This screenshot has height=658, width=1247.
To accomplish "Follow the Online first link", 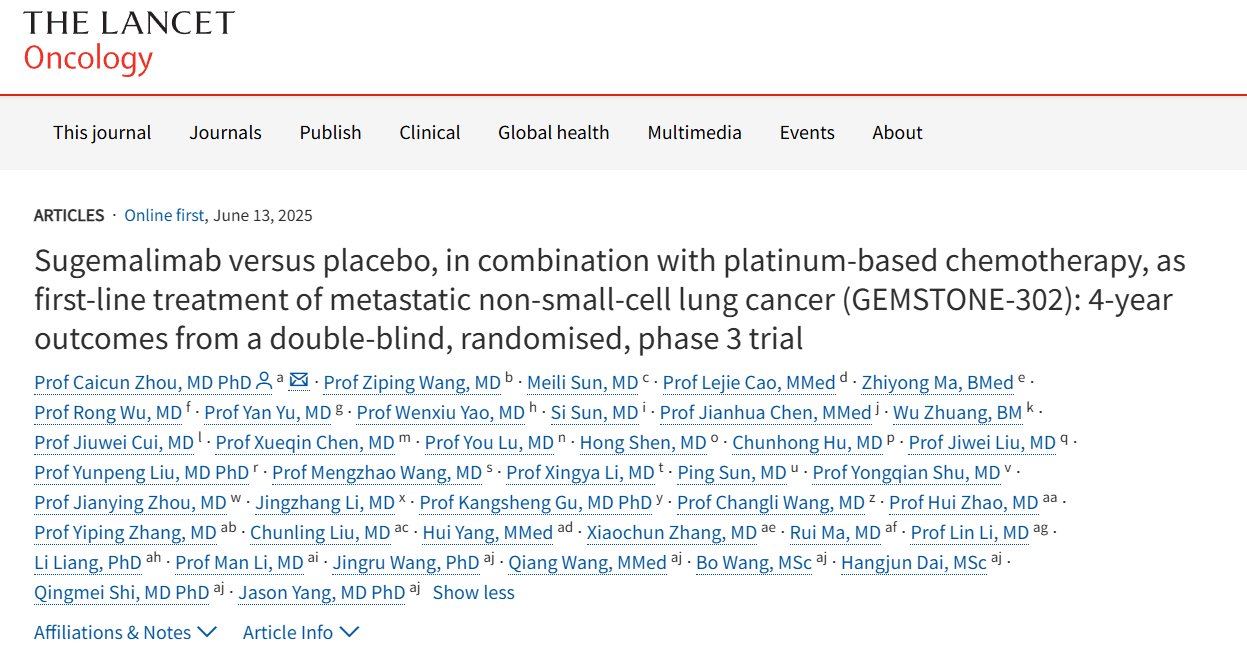I will (164, 215).
